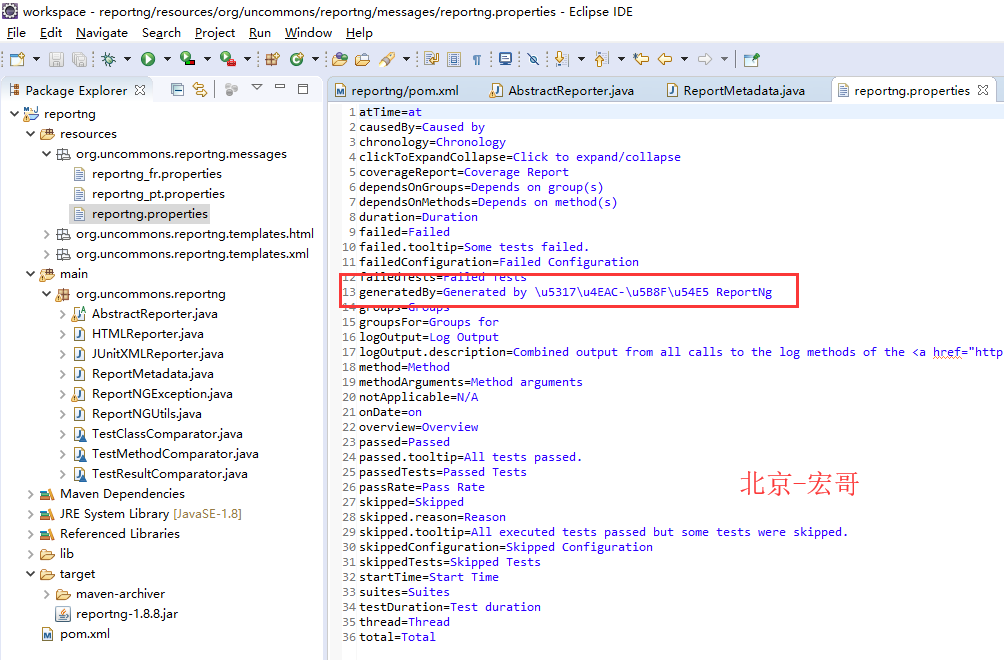Open dropdown next to New icon
Image resolution: width=1004 pixels, height=660 pixels.
point(36,60)
